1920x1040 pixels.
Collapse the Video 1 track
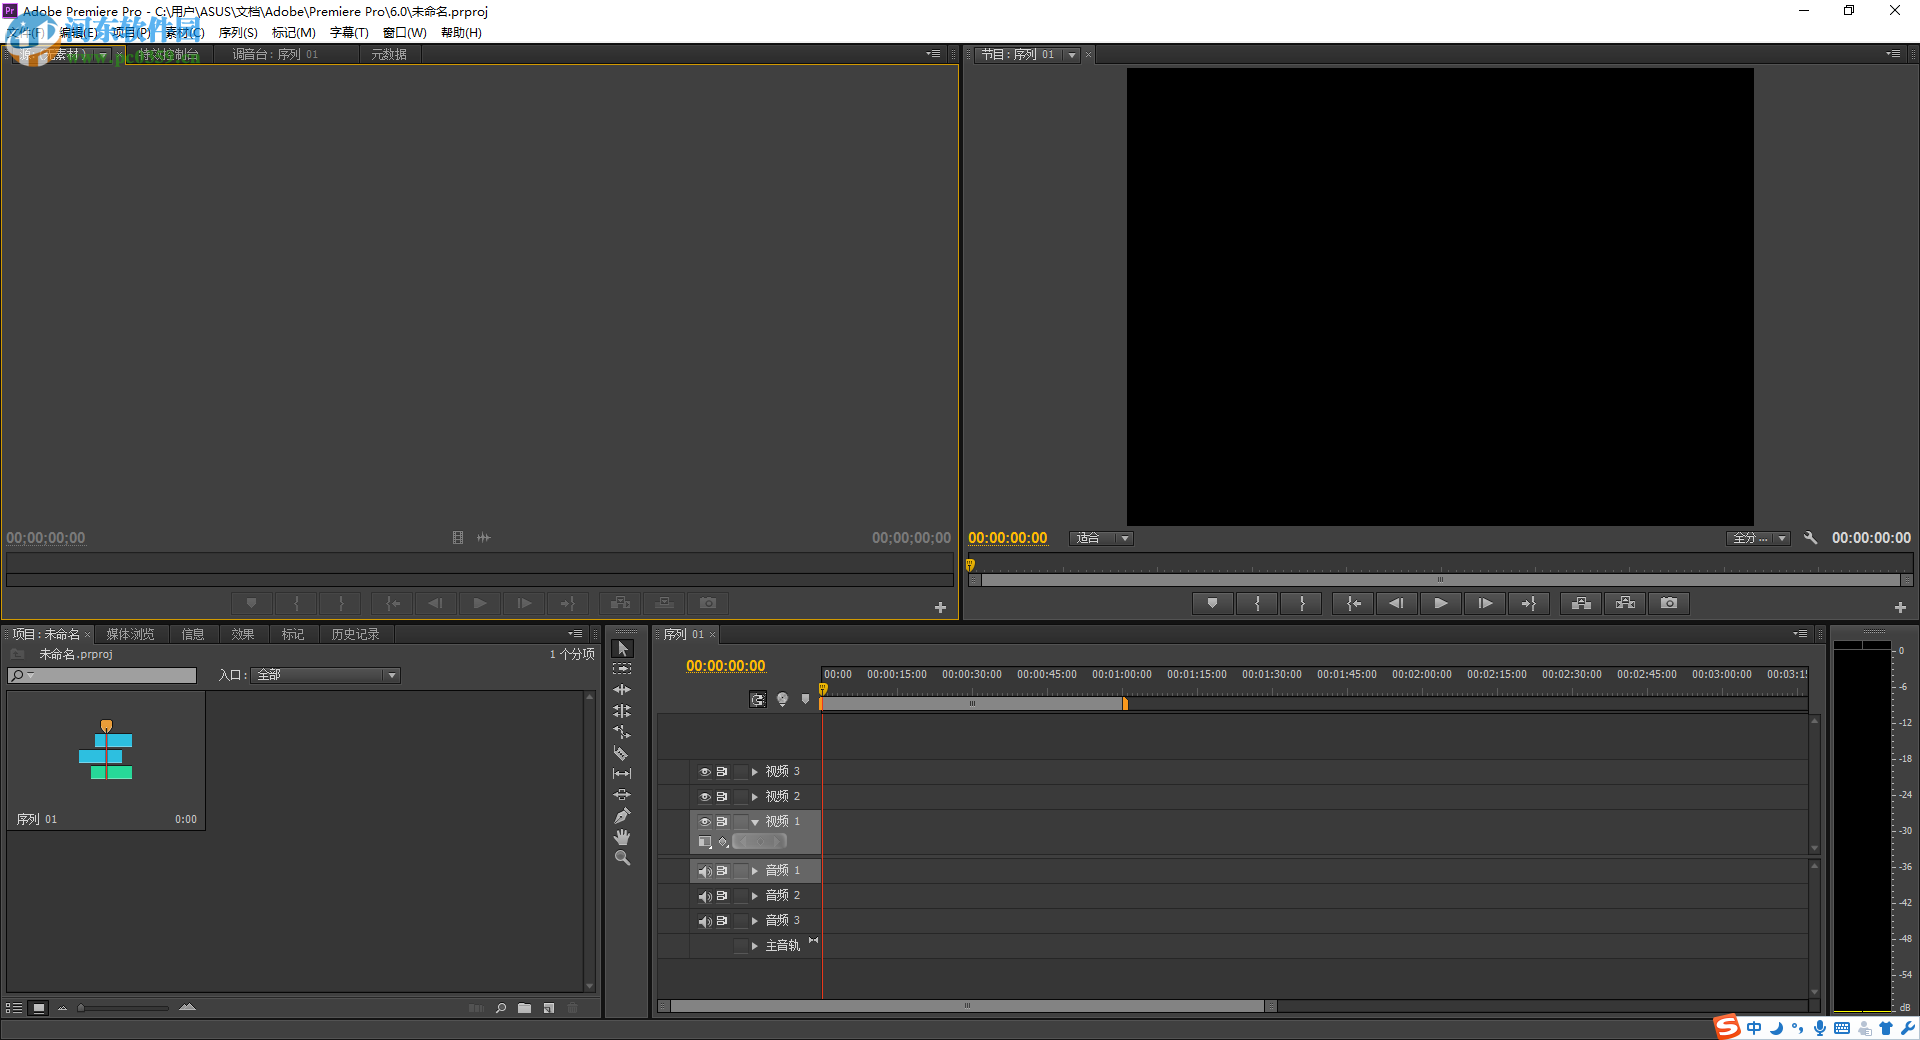click(x=755, y=822)
